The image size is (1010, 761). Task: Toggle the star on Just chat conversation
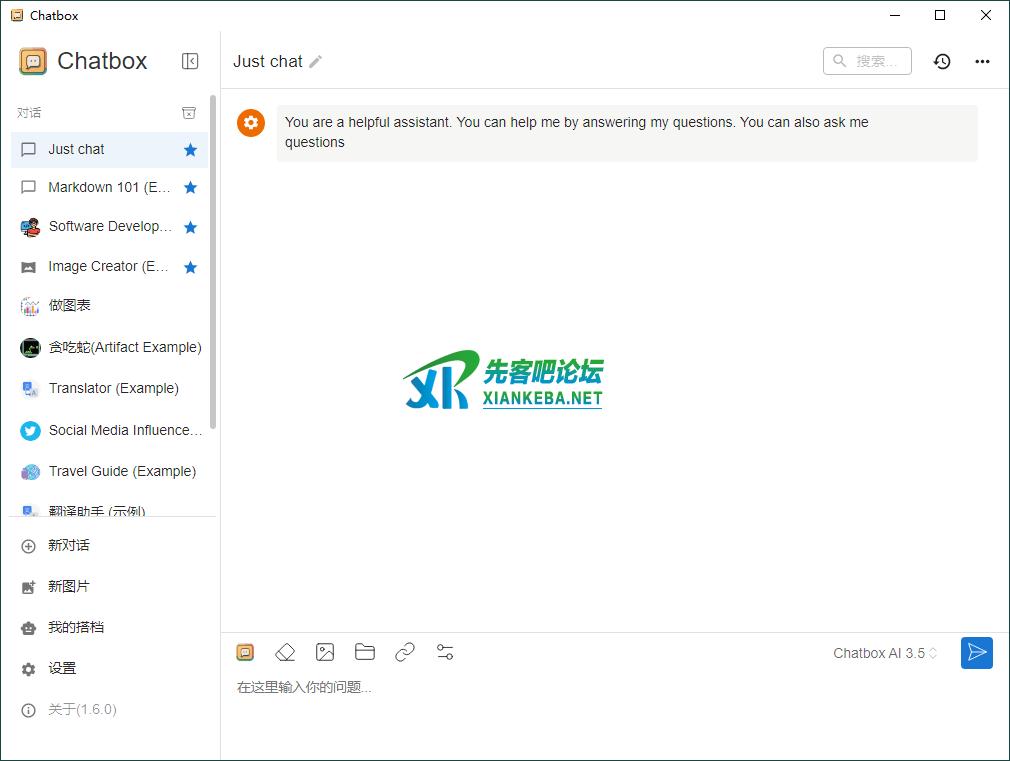pyautogui.click(x=189, y=149)
